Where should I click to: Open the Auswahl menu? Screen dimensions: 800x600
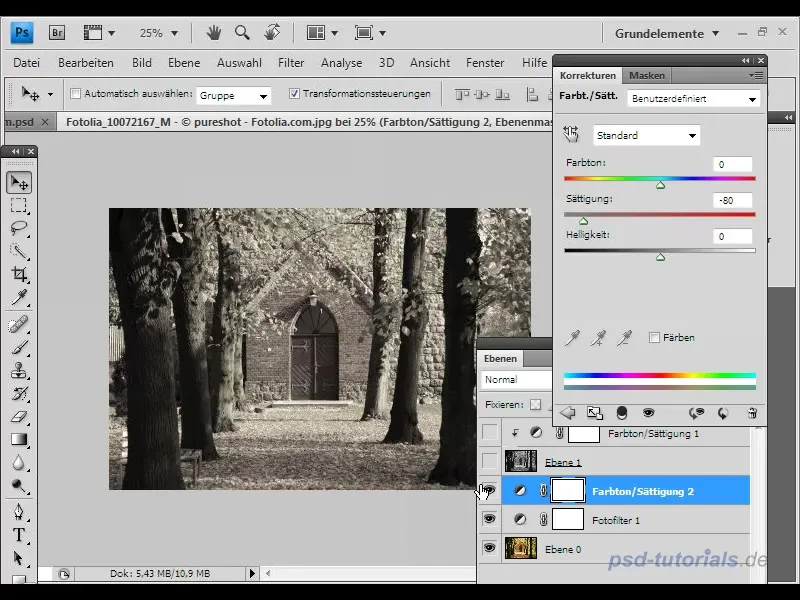(239, 63)
